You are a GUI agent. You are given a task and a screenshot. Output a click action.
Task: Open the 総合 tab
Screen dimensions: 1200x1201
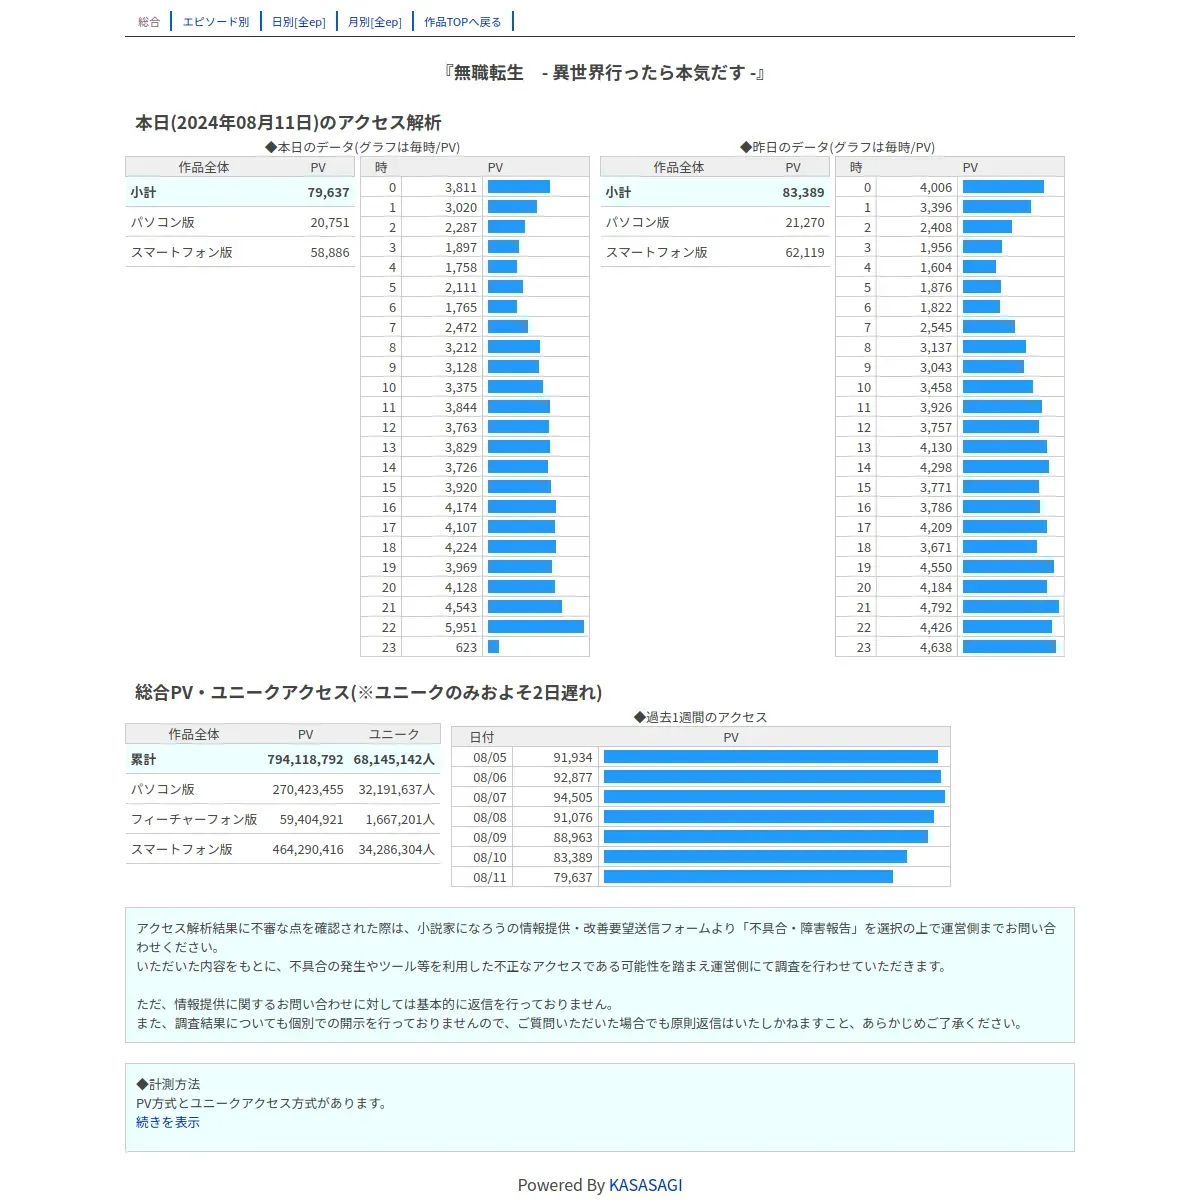point(149,22)
